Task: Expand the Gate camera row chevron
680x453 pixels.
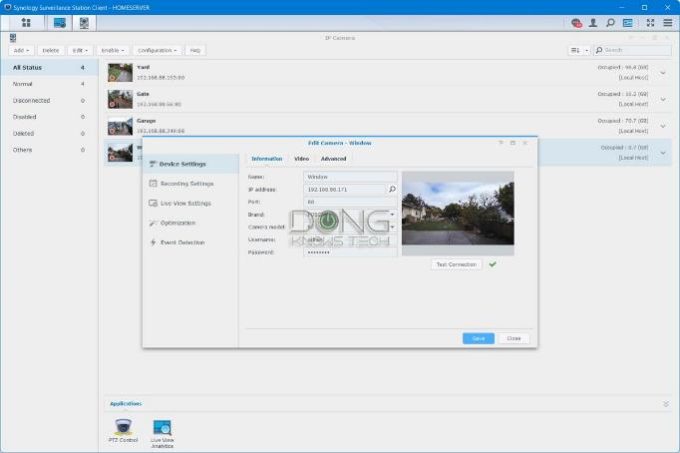Action: point(663,99)
